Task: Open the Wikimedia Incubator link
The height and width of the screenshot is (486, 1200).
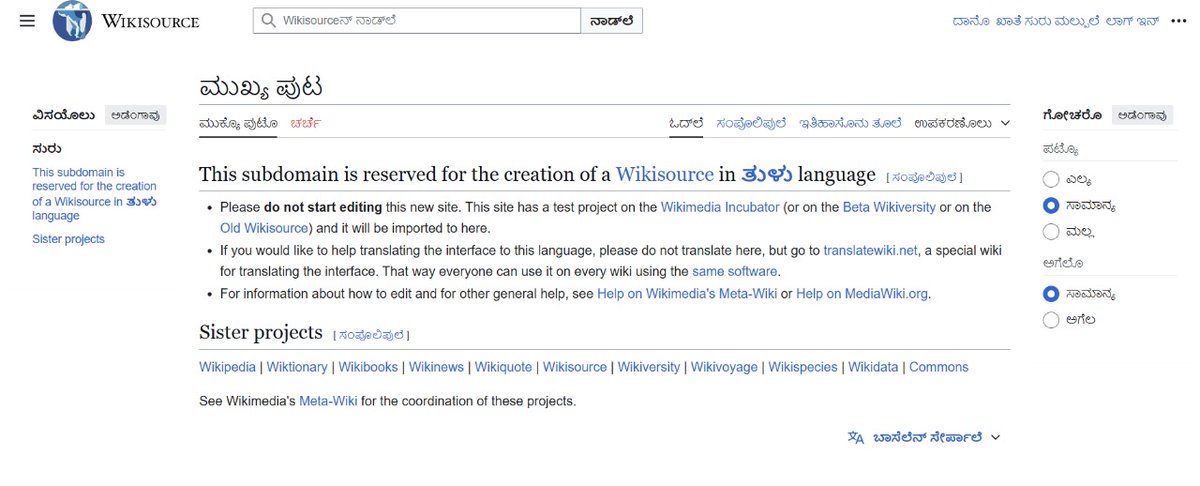Action: coord(720,207)
